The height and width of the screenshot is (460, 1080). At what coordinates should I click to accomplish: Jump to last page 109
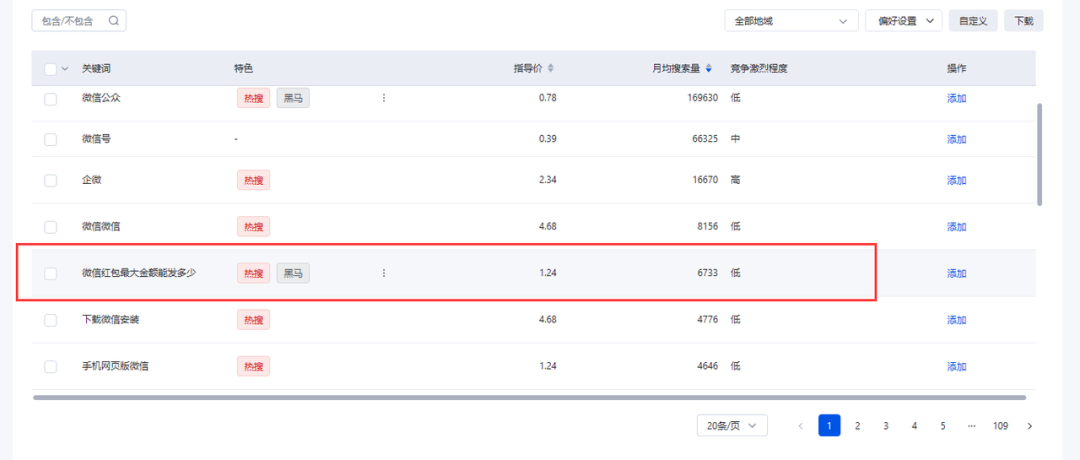(x=1001, y=426)
